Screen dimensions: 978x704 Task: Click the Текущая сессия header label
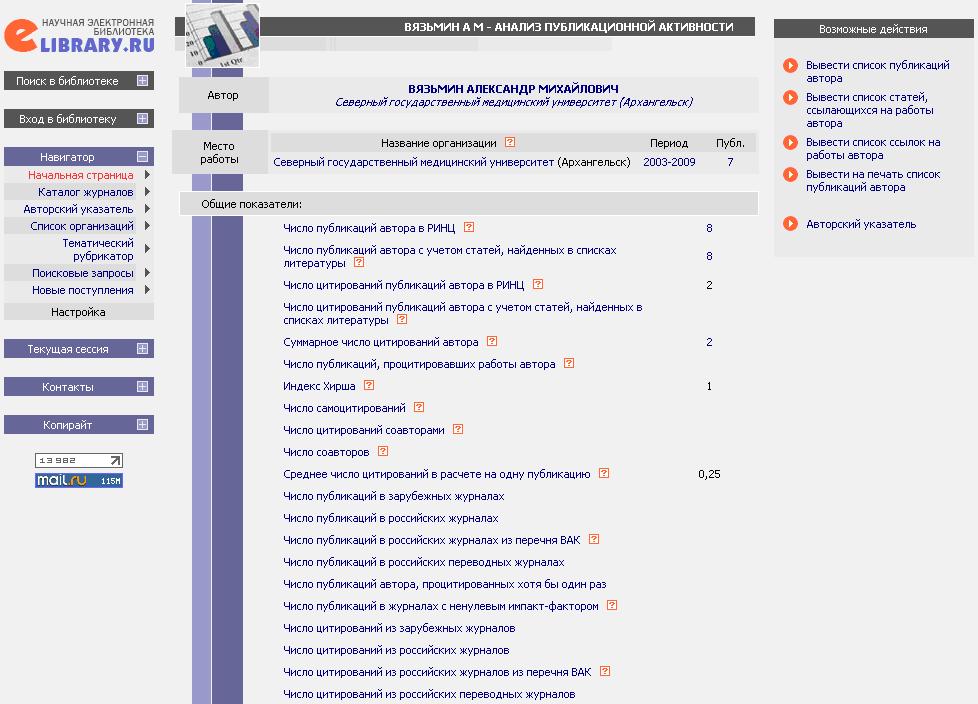67,349
